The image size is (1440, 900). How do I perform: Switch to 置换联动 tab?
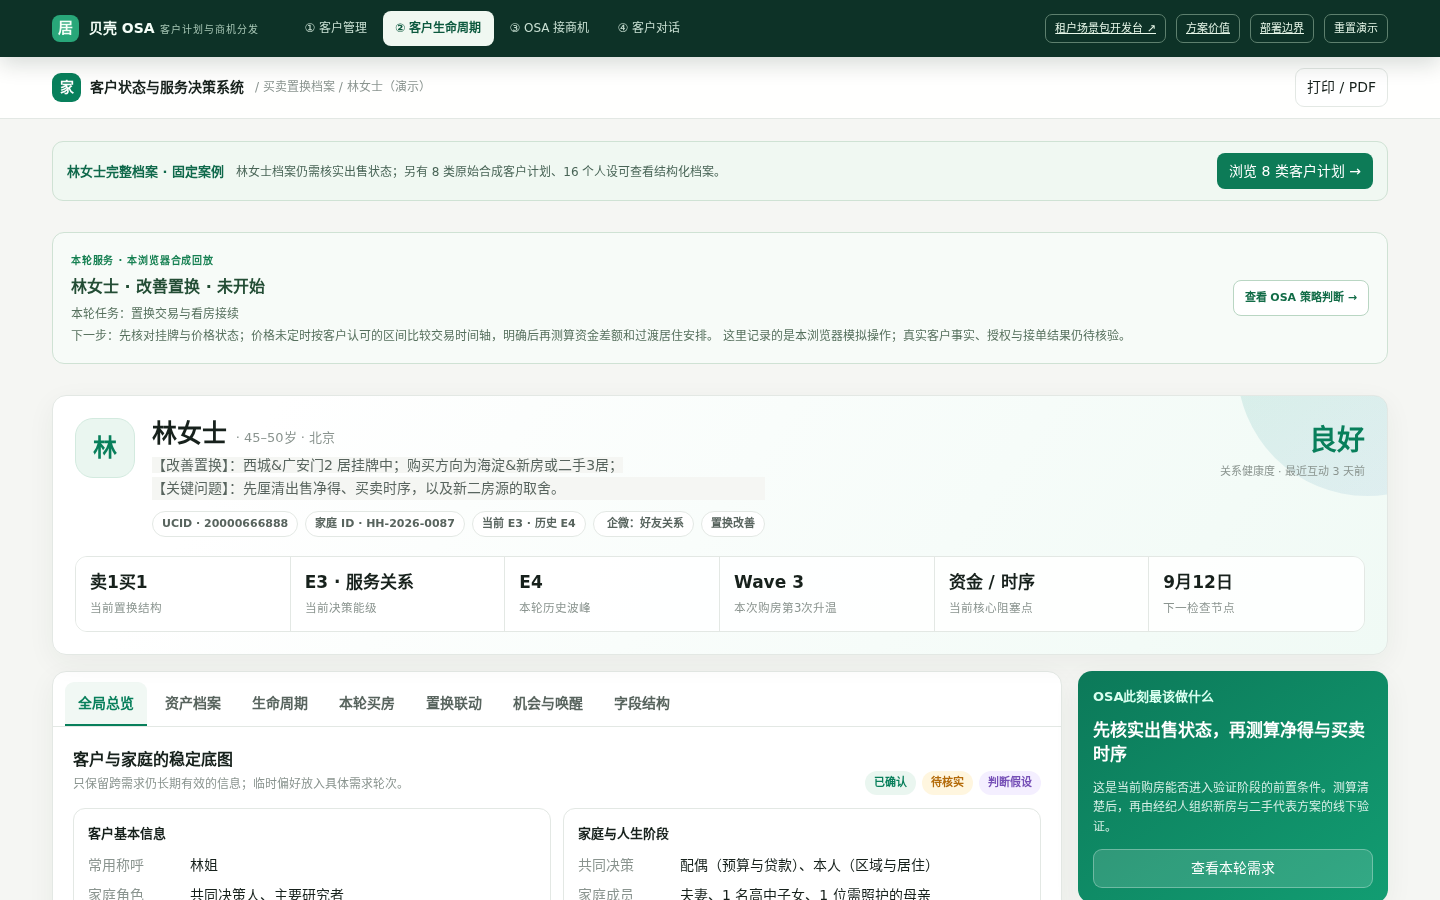coord(454,703)
